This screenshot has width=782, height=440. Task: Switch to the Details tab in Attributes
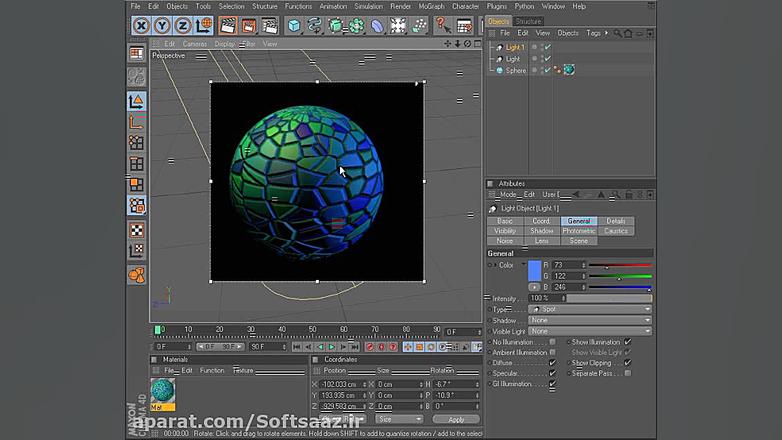[x=616, y=221]
